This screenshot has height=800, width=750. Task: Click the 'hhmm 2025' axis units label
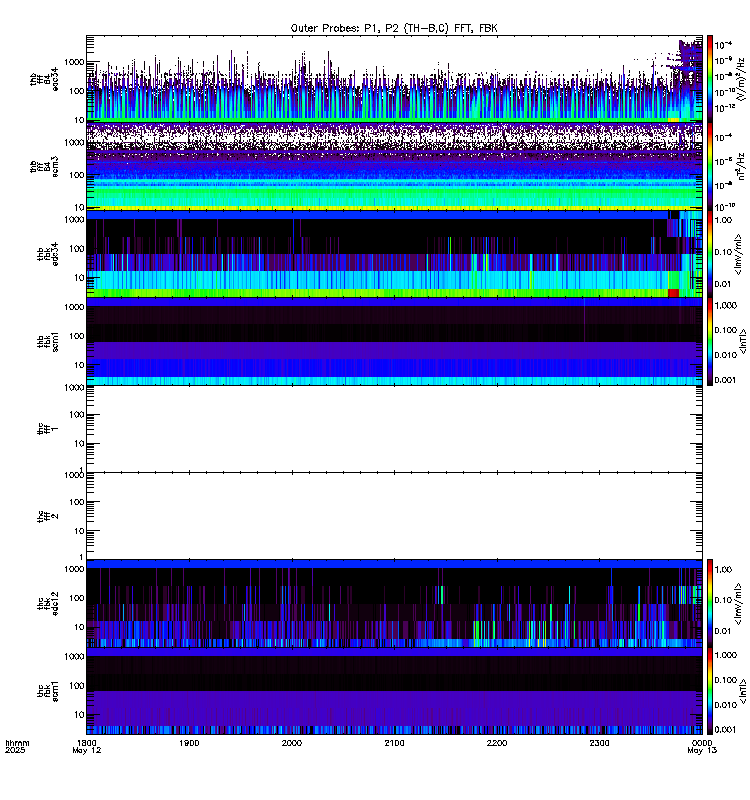click(x=17, y=746)
